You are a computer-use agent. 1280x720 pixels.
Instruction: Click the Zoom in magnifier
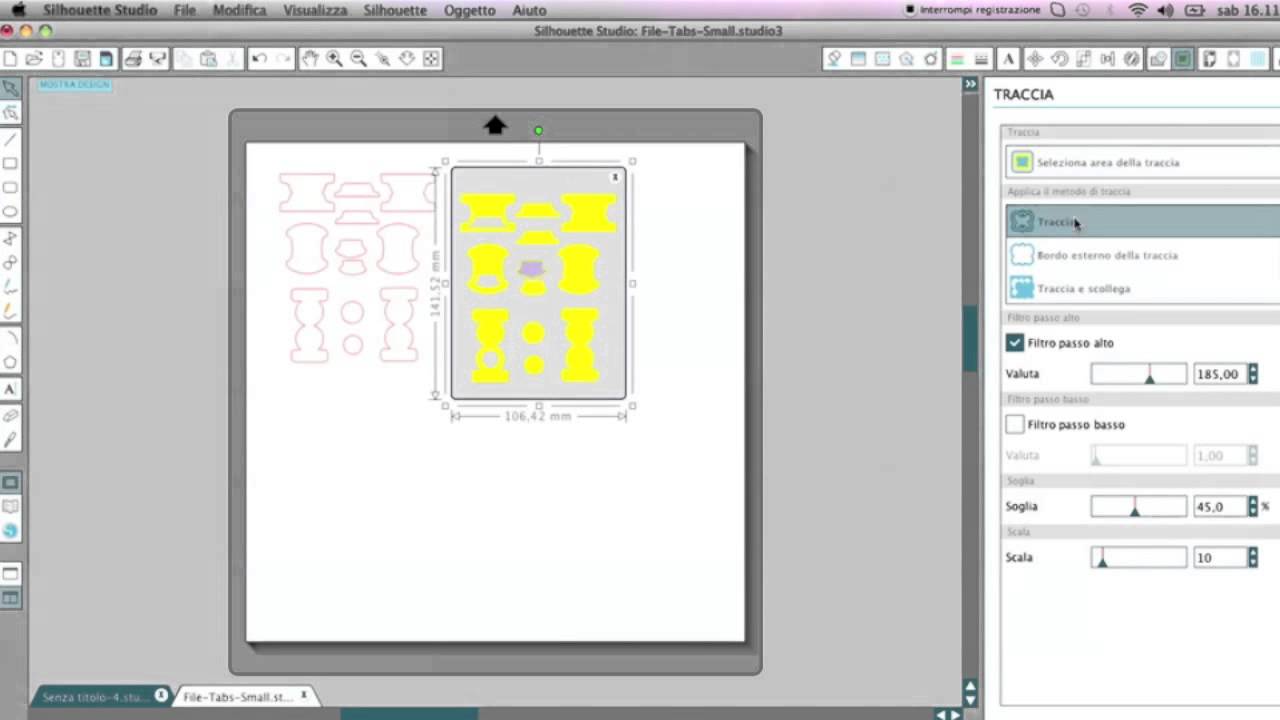(334, 59)
